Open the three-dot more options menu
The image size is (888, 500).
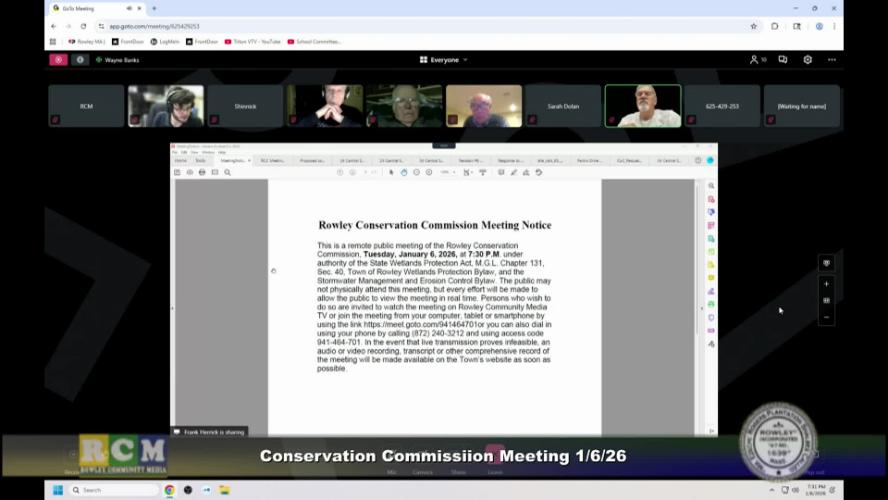(x=831, y=60)
